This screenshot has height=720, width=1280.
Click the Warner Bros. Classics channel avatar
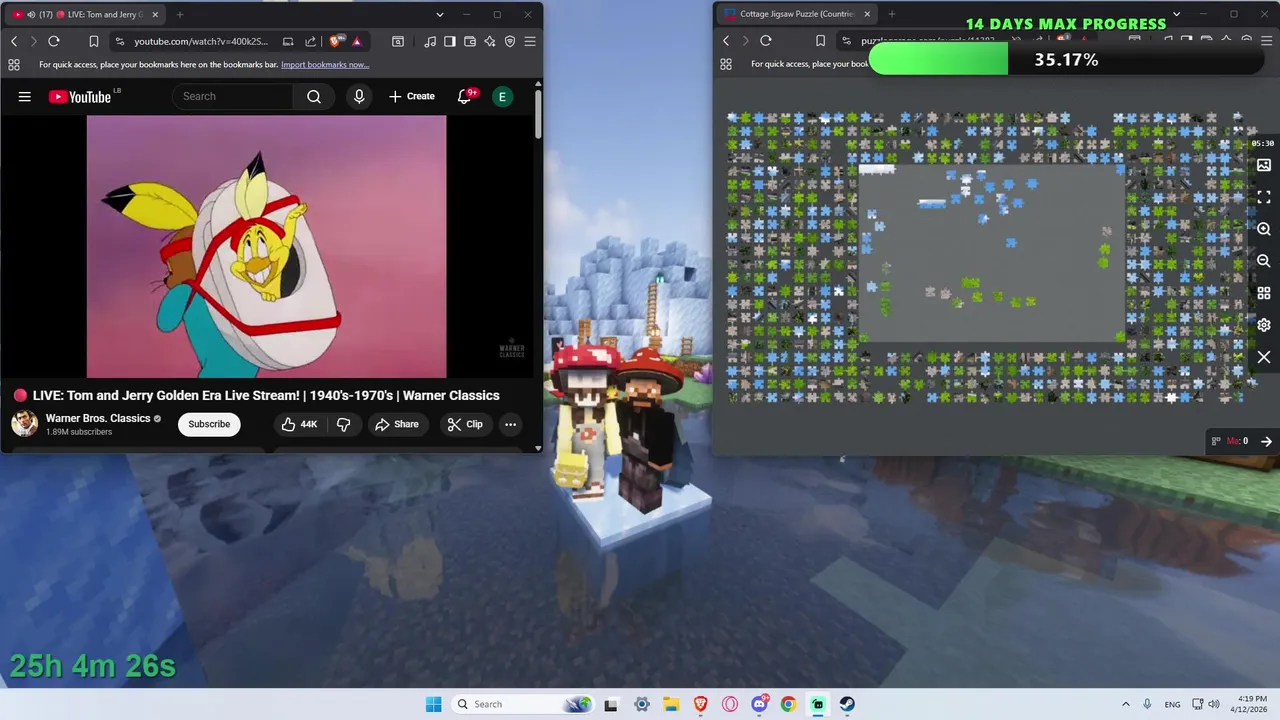coord(25,424)
